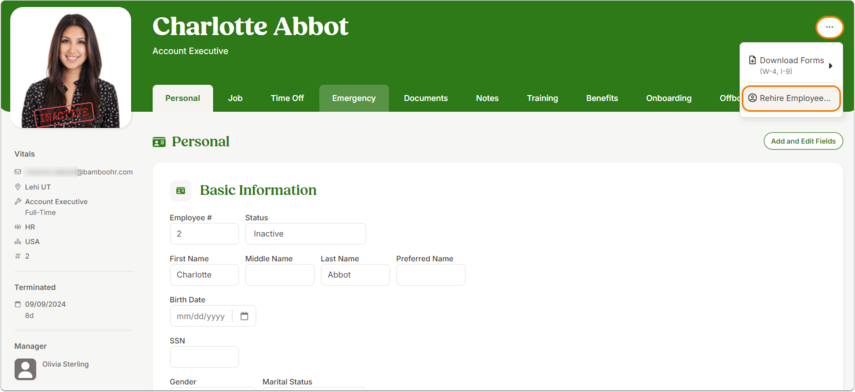Expand Download Forms submenu arrow
Viewport: 855px width, 392px height.
pos(830,66)
